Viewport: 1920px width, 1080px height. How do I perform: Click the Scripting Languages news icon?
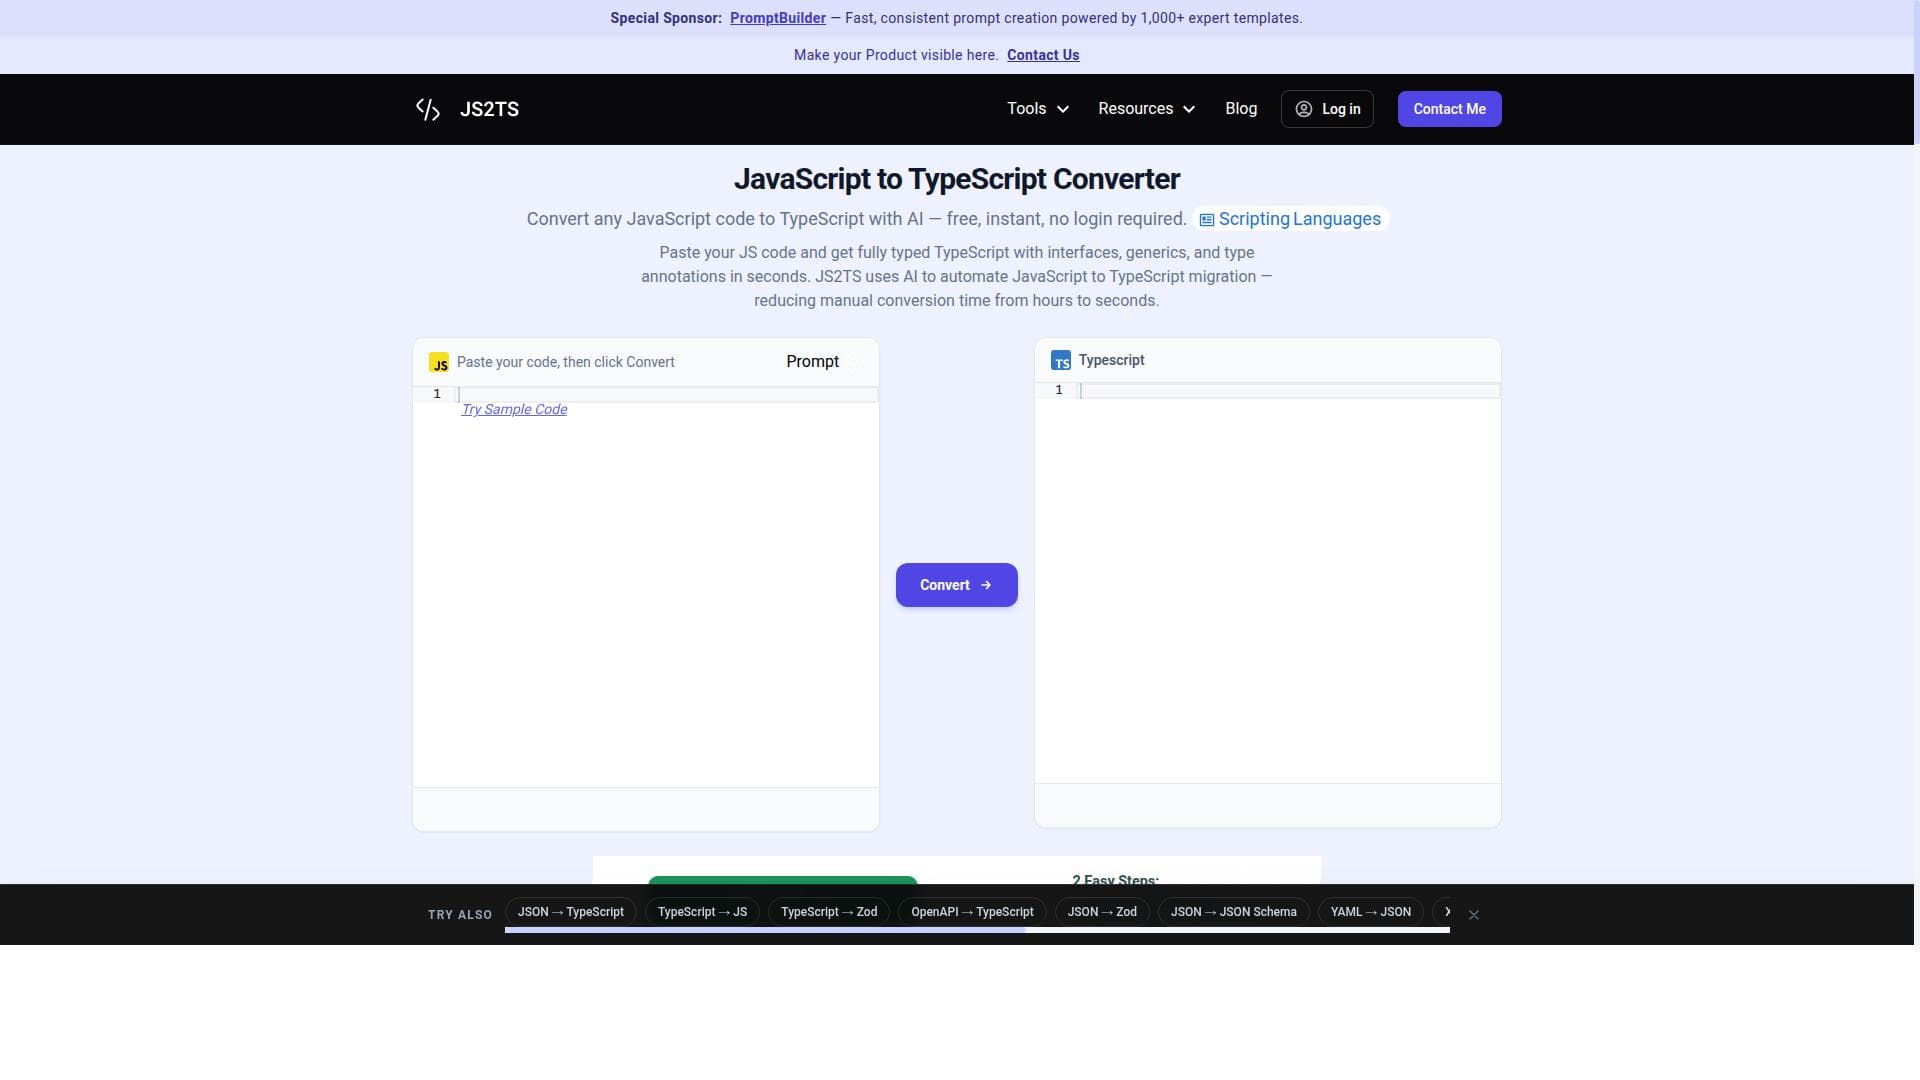1207,220
